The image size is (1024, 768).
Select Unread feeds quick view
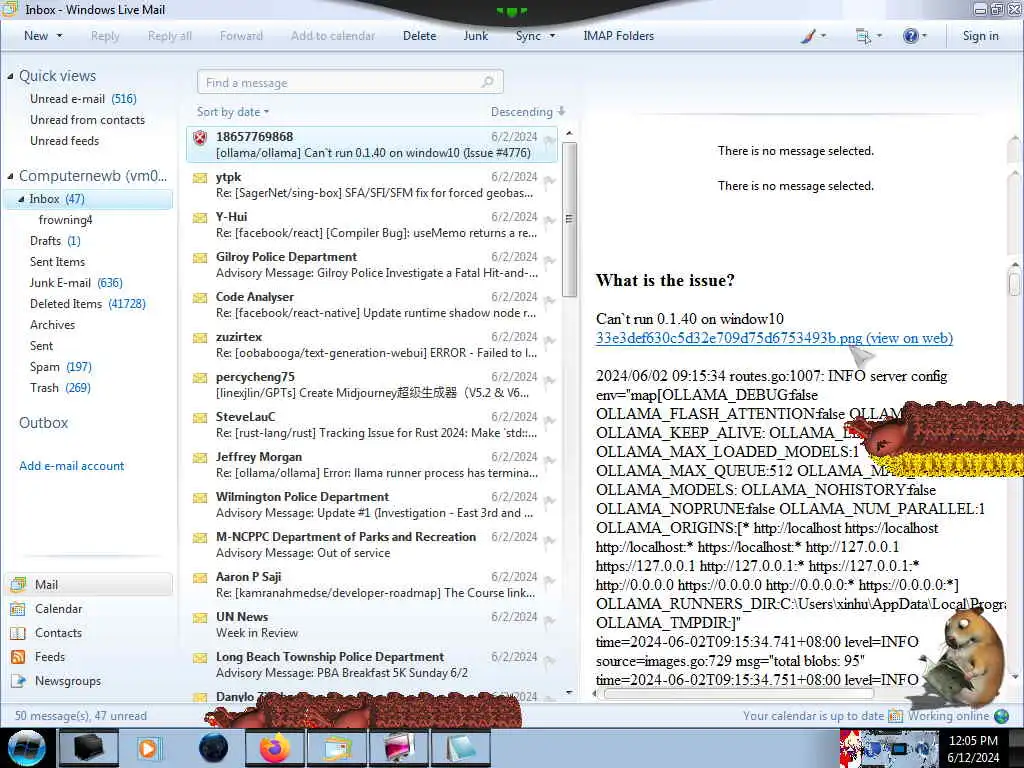click(x=65, y=141)
